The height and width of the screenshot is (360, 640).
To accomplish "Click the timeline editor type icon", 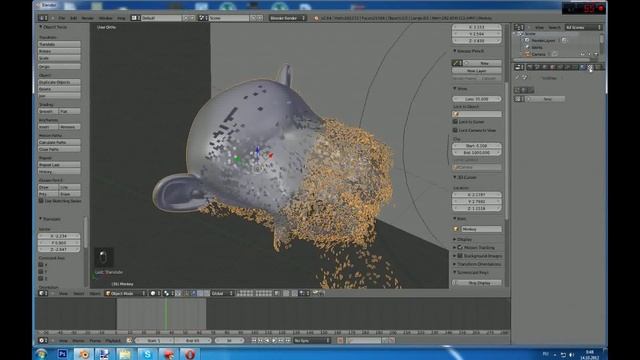I will click(x=42, y=340).
